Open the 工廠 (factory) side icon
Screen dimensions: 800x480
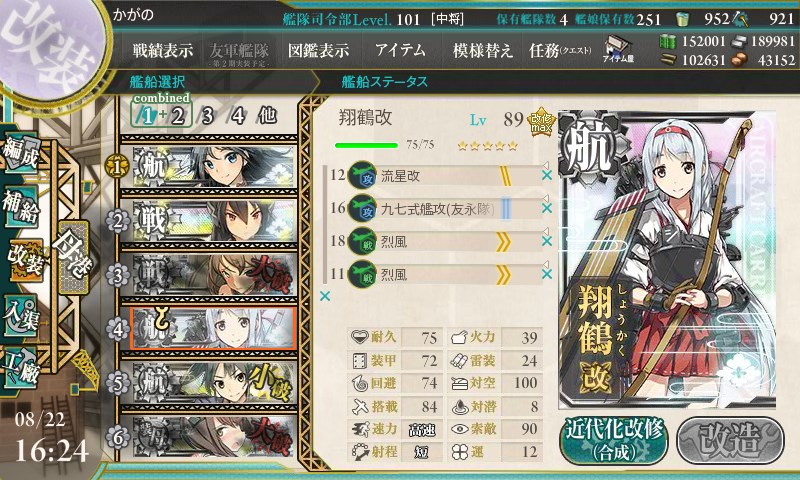(21, 368)
